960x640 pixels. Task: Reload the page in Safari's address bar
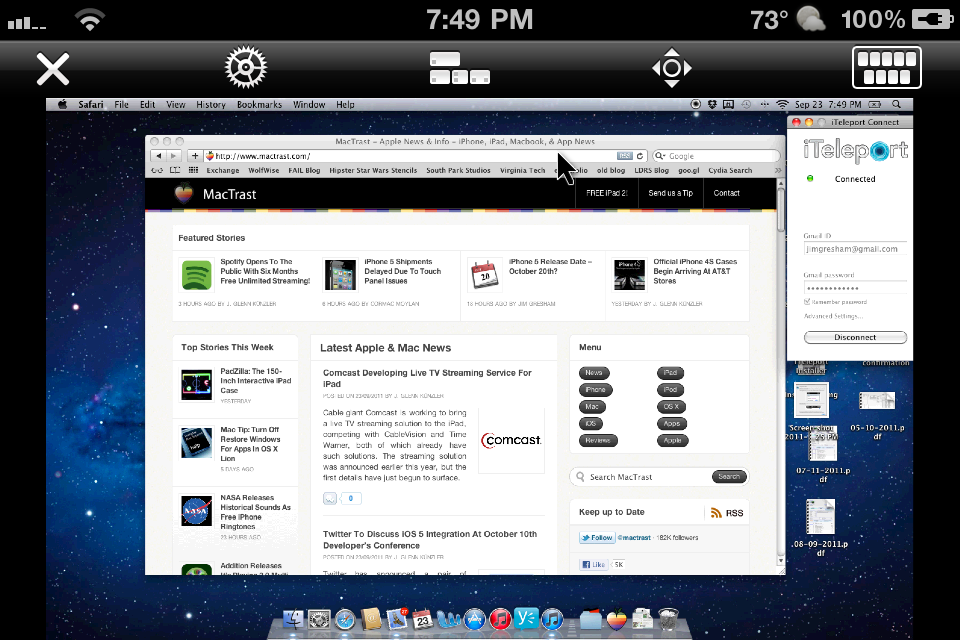point(640,156)
